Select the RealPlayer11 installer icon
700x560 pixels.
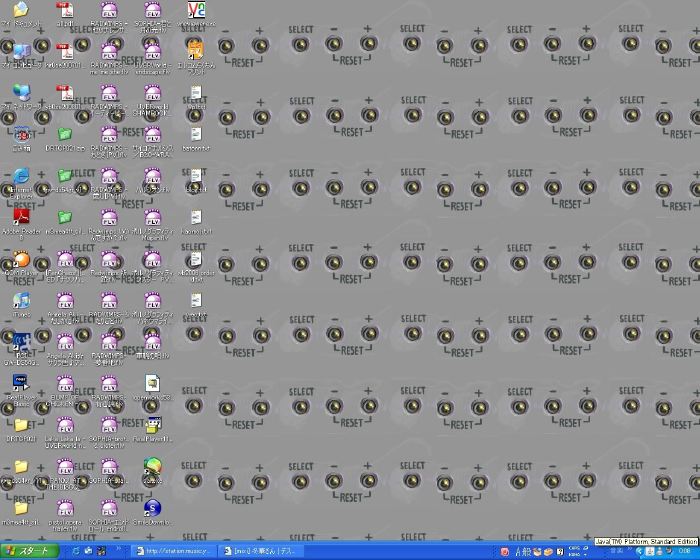tap(152, 425)
